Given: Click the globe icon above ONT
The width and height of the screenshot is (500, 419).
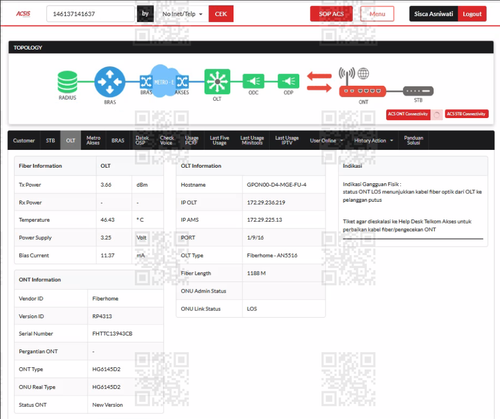Looking at the screenshot, I should point(363,73).
